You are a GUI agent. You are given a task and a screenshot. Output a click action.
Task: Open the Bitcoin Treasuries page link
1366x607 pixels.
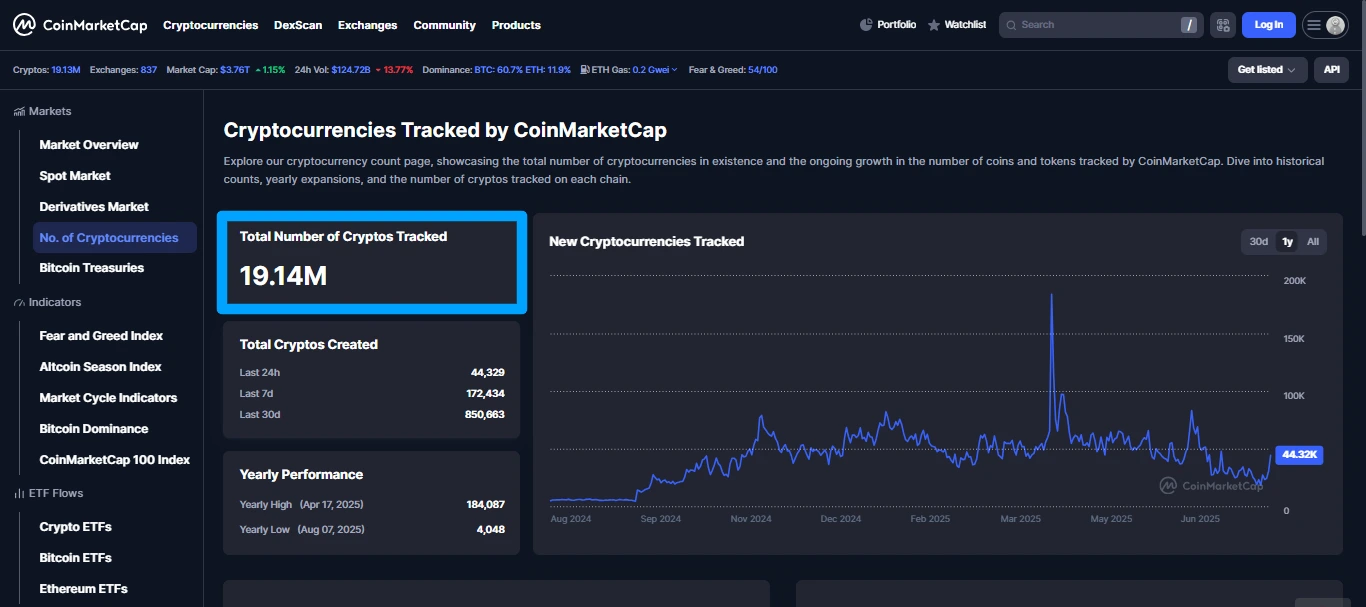pyautogui.click(x=91, y=267)
